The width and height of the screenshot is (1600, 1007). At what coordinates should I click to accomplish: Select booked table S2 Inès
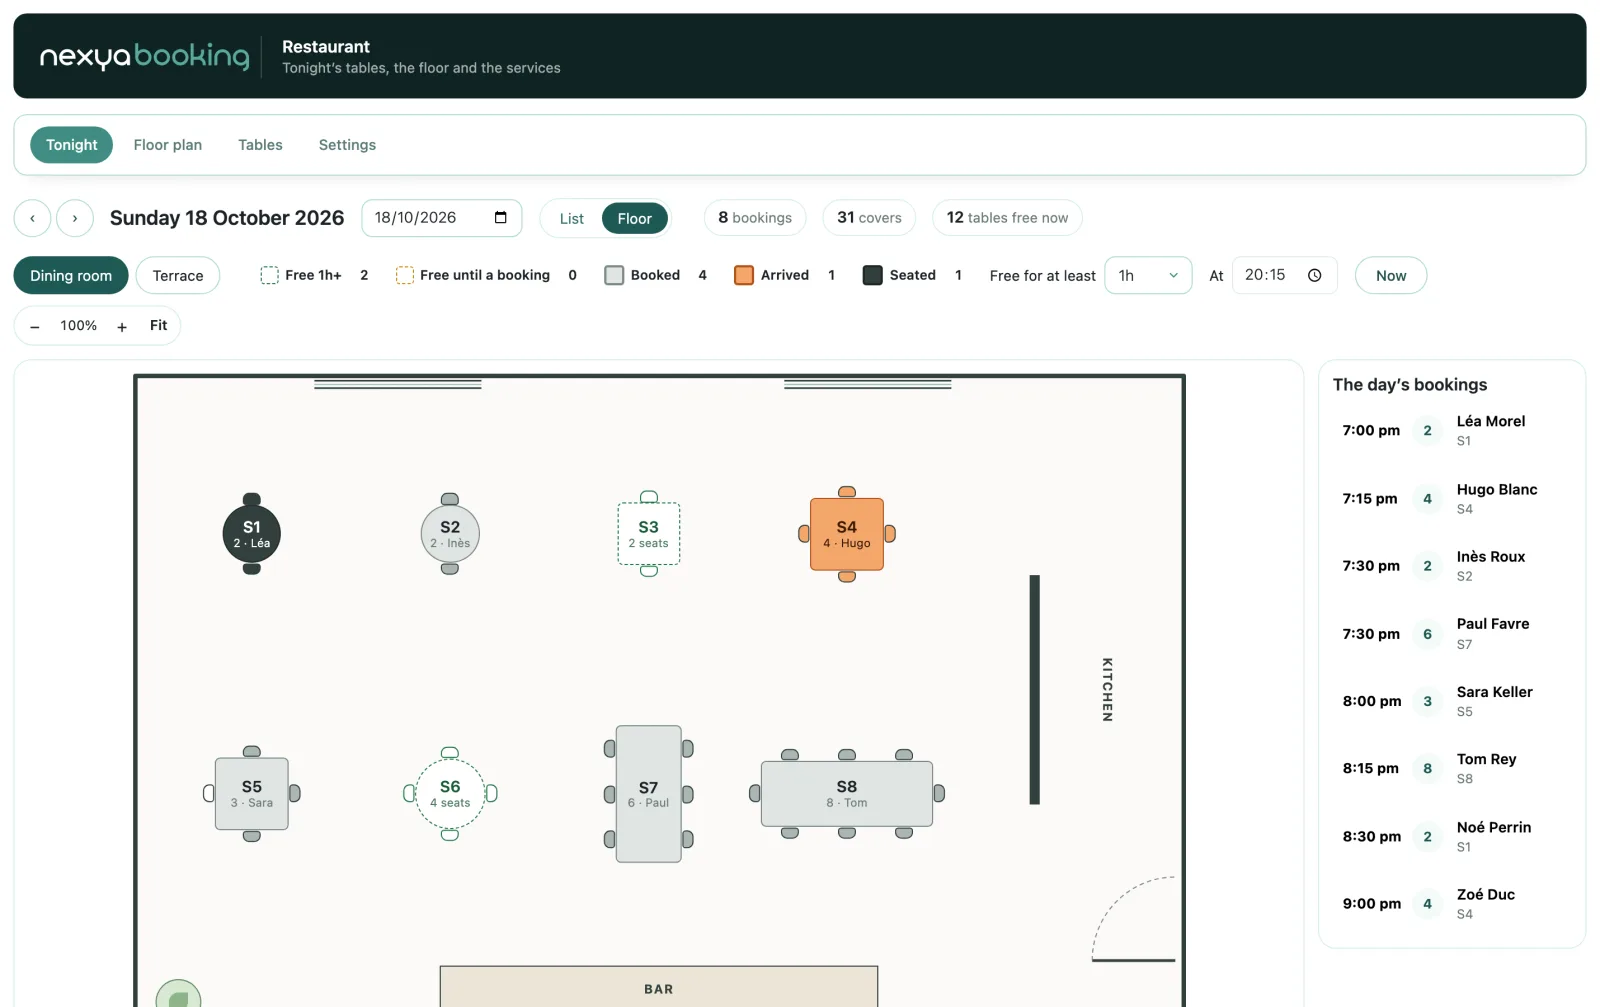click(x=450, y=534)
